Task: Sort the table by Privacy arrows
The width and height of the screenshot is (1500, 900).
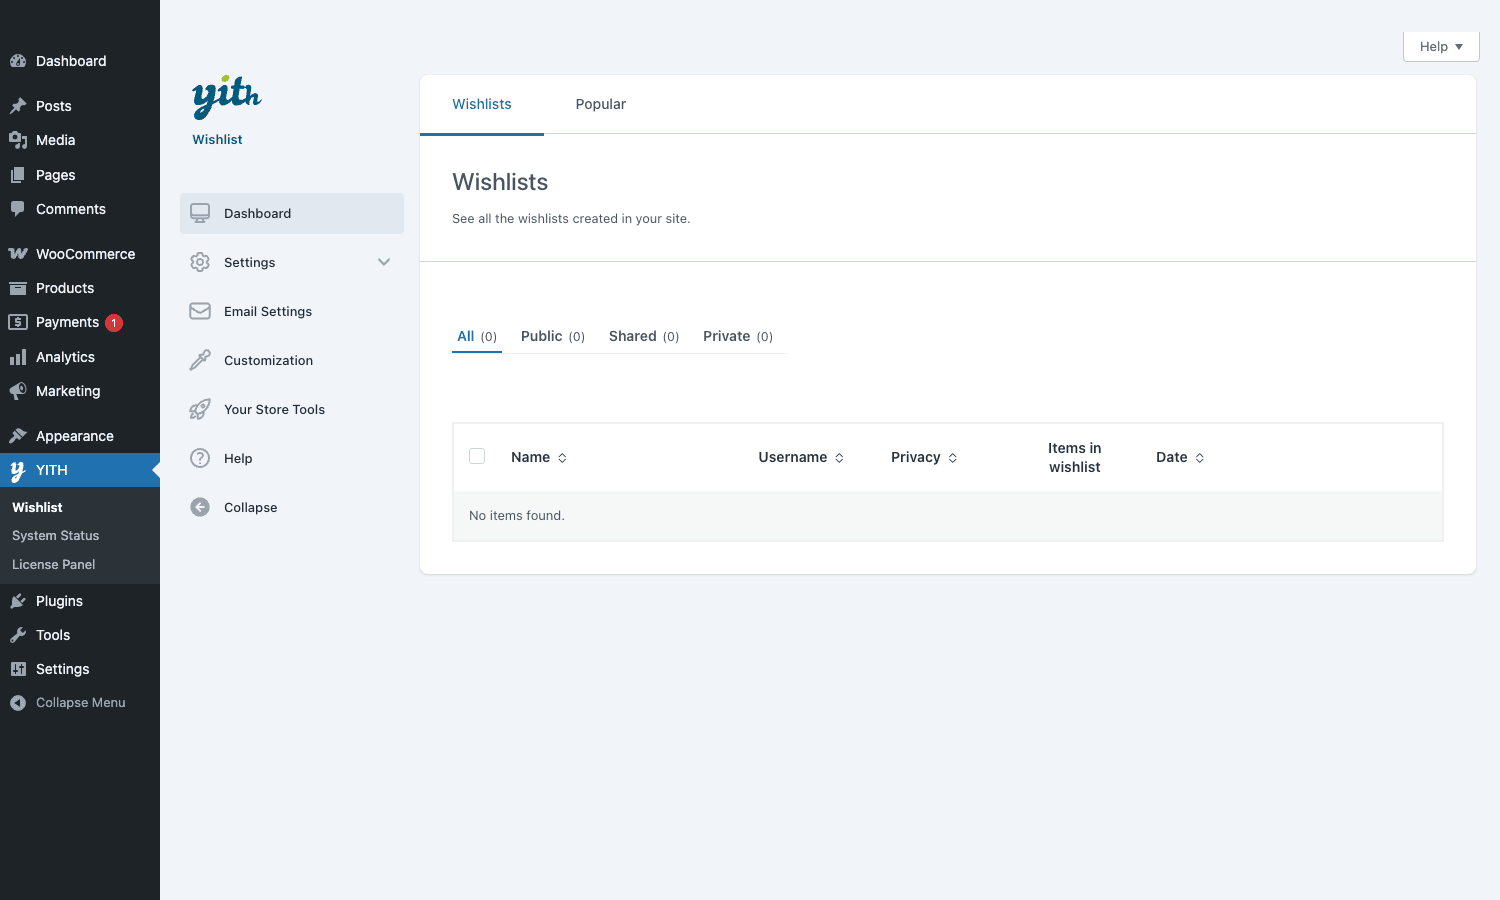Action: 952,458
